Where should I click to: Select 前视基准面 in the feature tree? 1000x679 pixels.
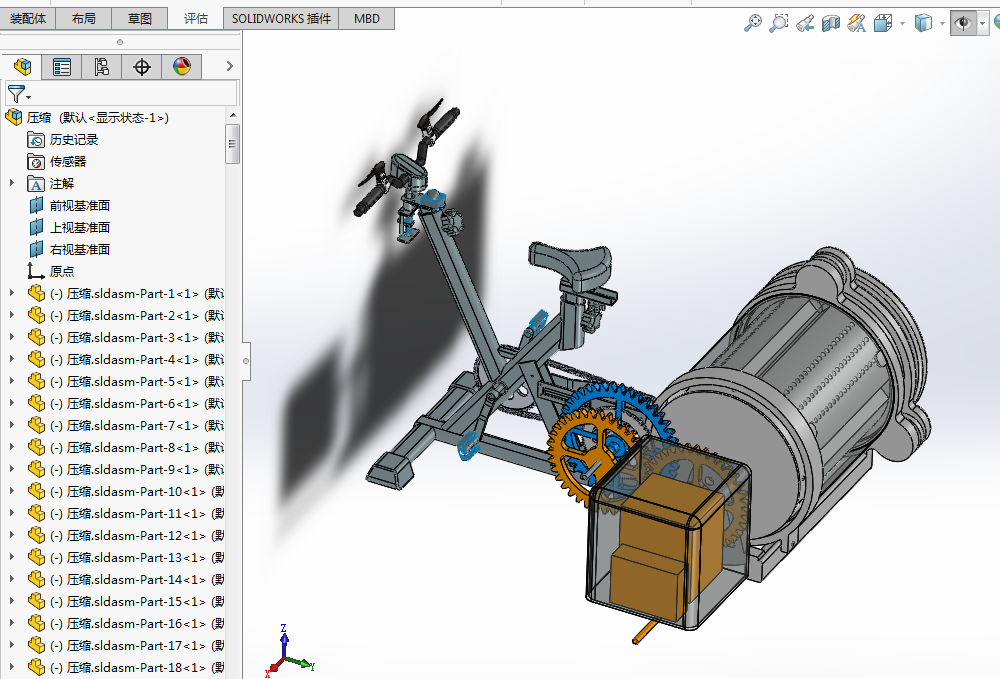click(x=79, y=205)
